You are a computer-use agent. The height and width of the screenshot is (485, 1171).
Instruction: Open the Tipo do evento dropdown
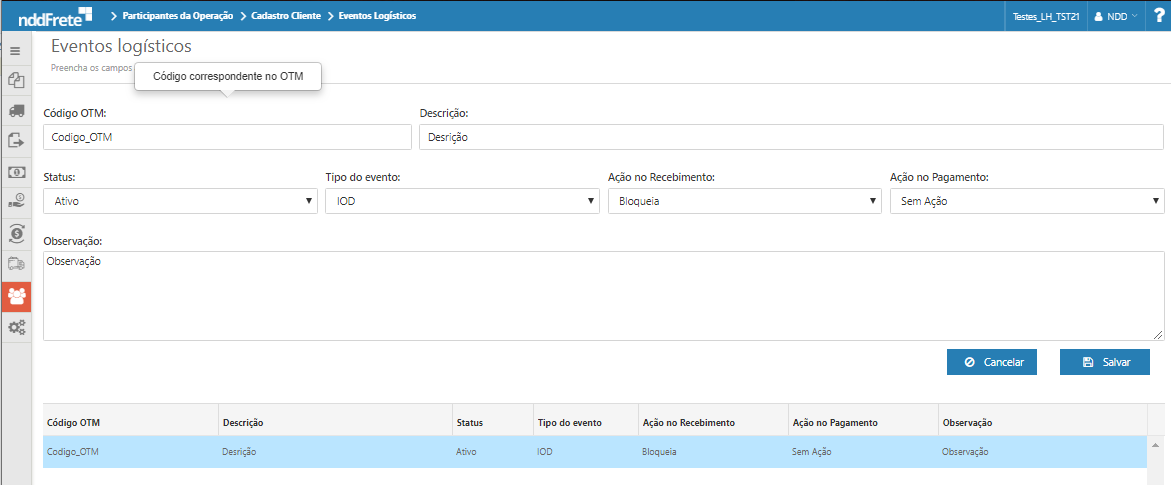(x=462, y=201)
